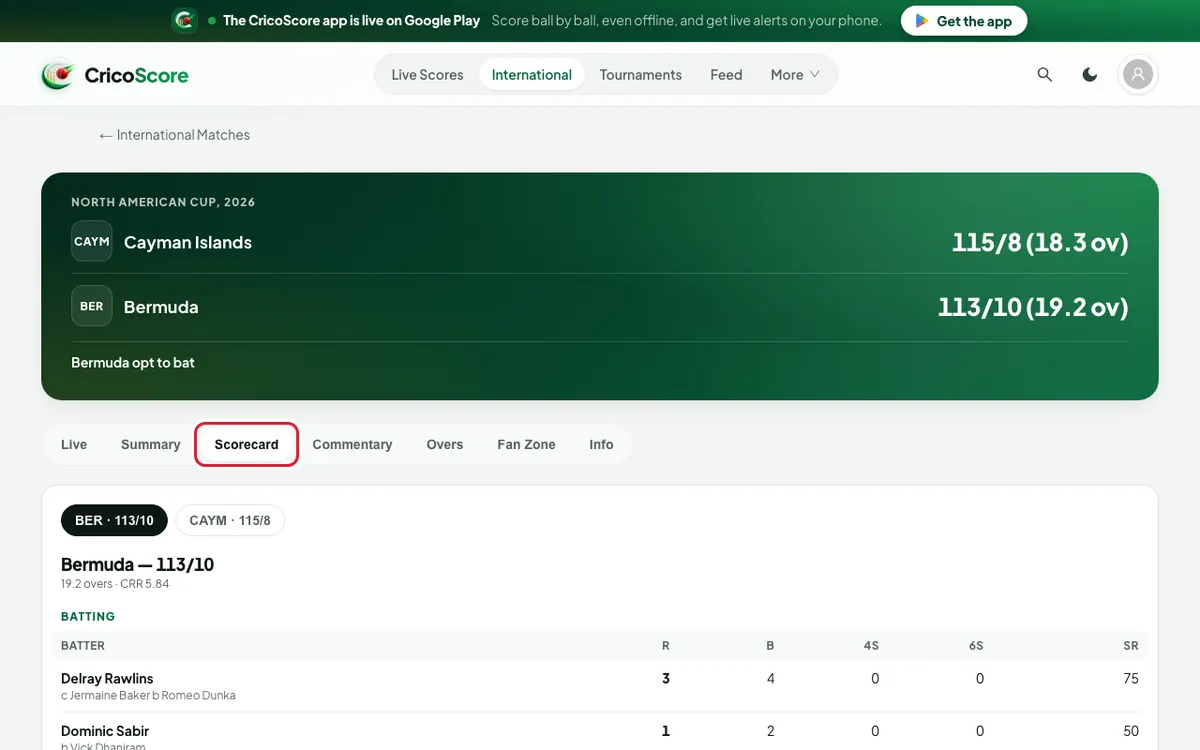Click Delray Rawlins dismissal text
This screenshot has height=750, width=1200.
(148, 695)
